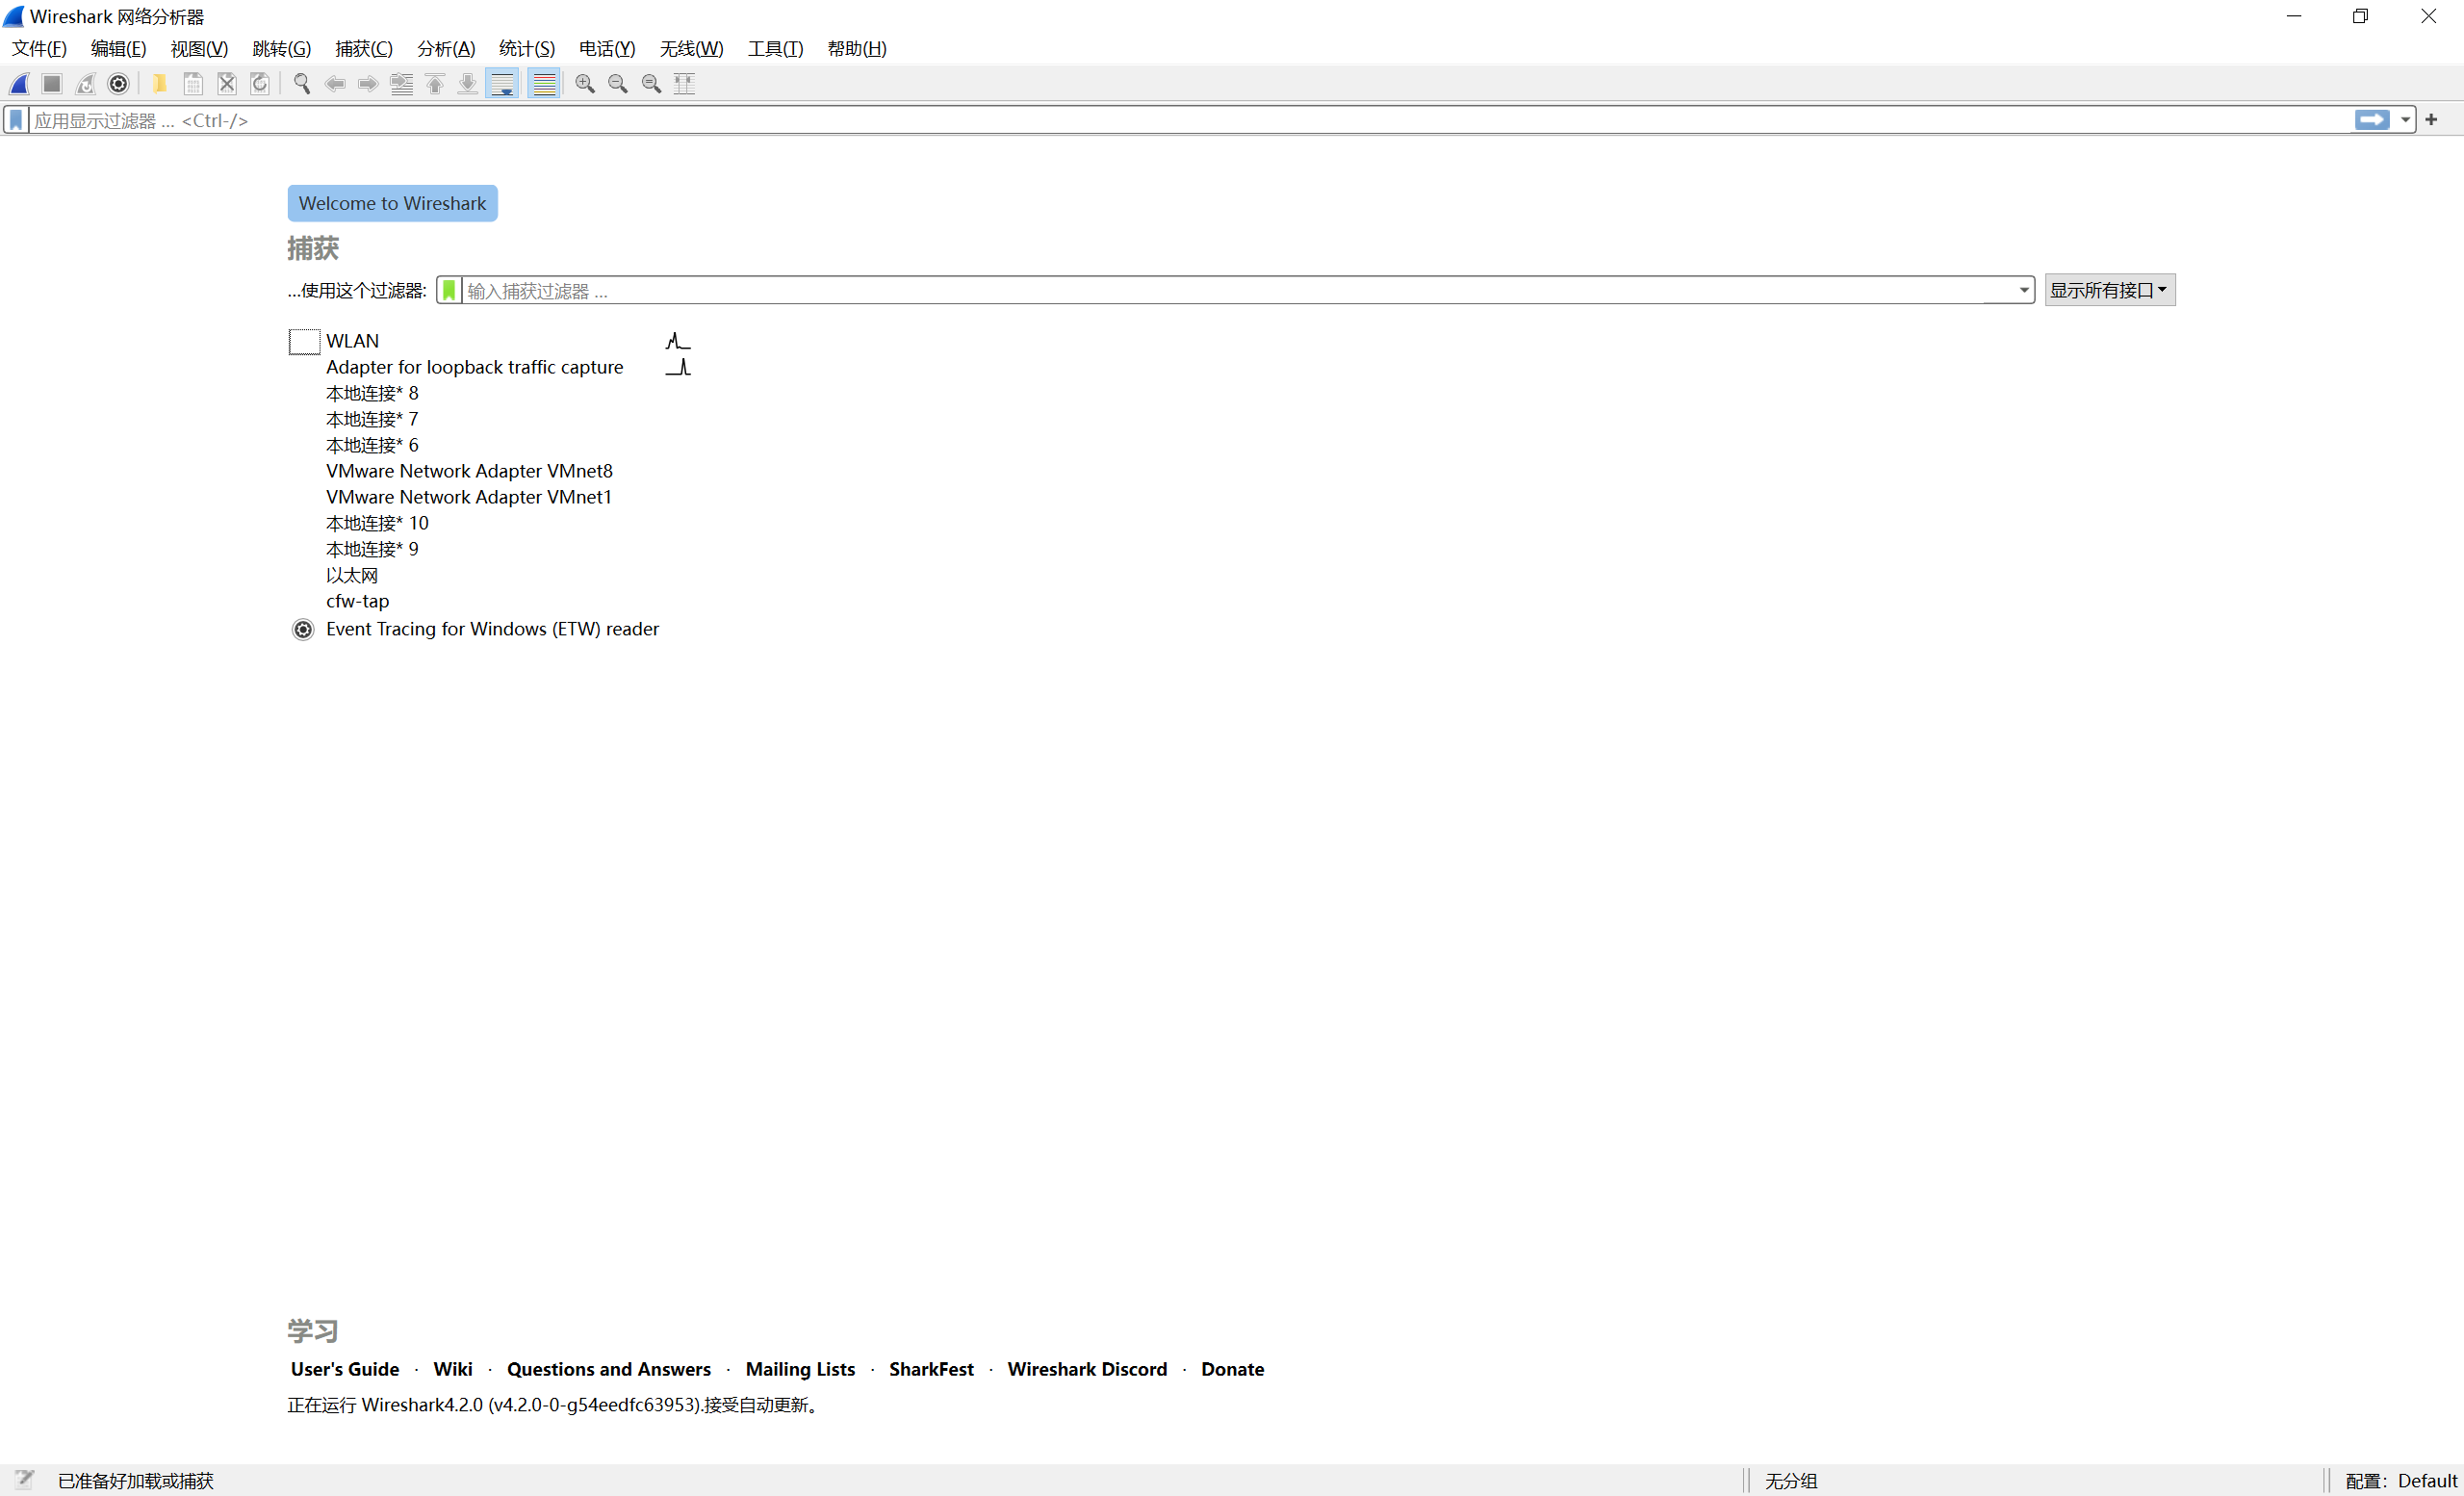The height and width of the screenshot is (1496, 2464).
Task: Open the 捕获(C) menu
Action: (364, 48)
